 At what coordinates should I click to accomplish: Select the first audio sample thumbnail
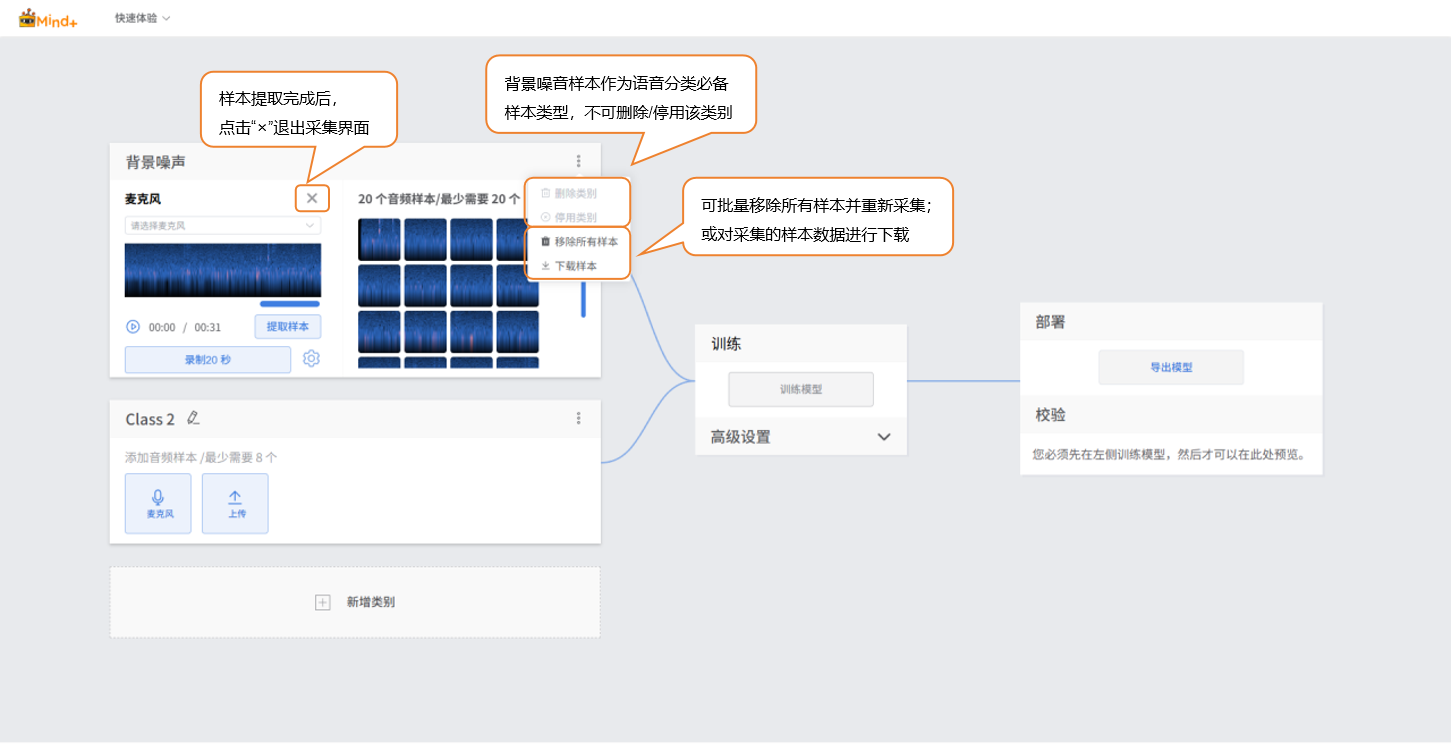coord(379,239)
